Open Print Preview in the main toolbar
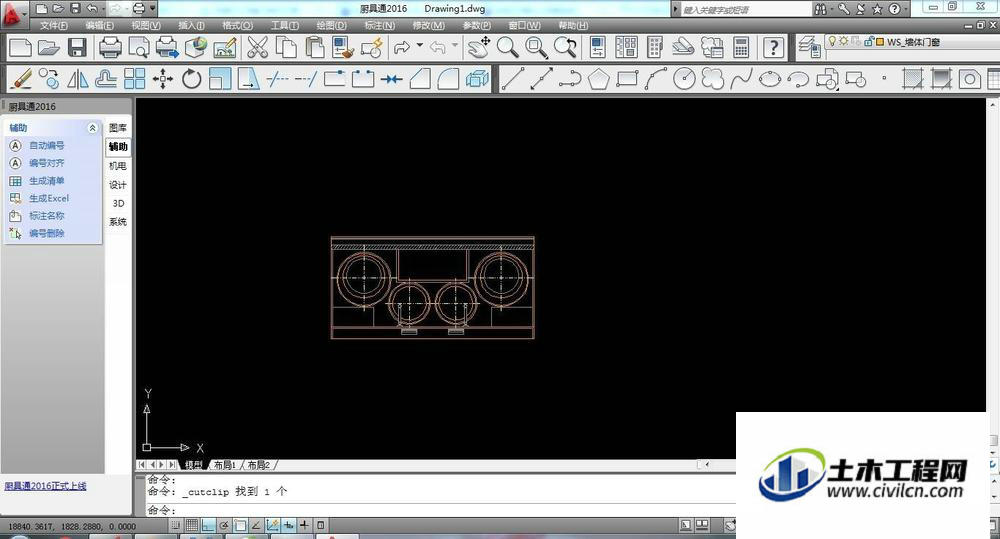The image size is (1000, 539). coord(139,47)
